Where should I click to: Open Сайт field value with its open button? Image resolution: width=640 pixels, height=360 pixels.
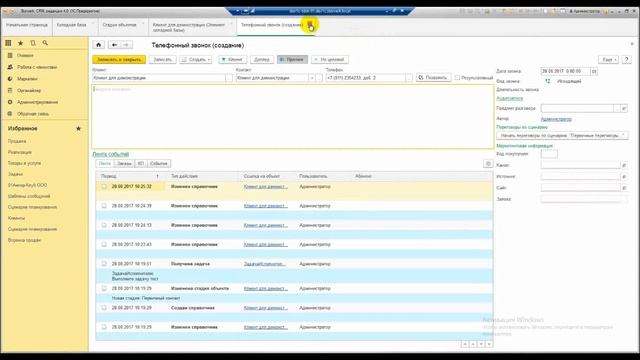tap(624, 188)
